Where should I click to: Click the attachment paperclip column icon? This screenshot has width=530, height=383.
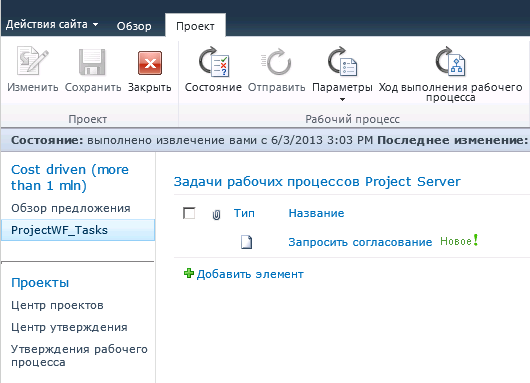tap(216, 215)
